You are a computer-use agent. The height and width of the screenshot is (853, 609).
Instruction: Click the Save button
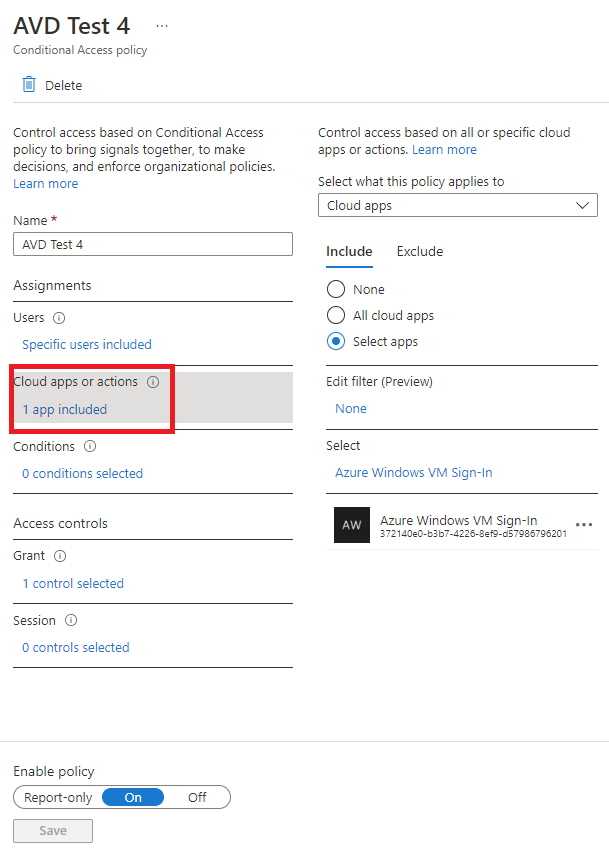pos(53,831)
